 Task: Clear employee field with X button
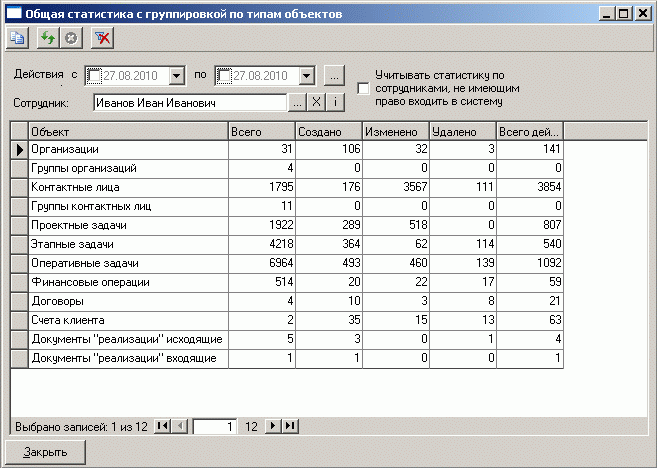click(x=316, y=102)
